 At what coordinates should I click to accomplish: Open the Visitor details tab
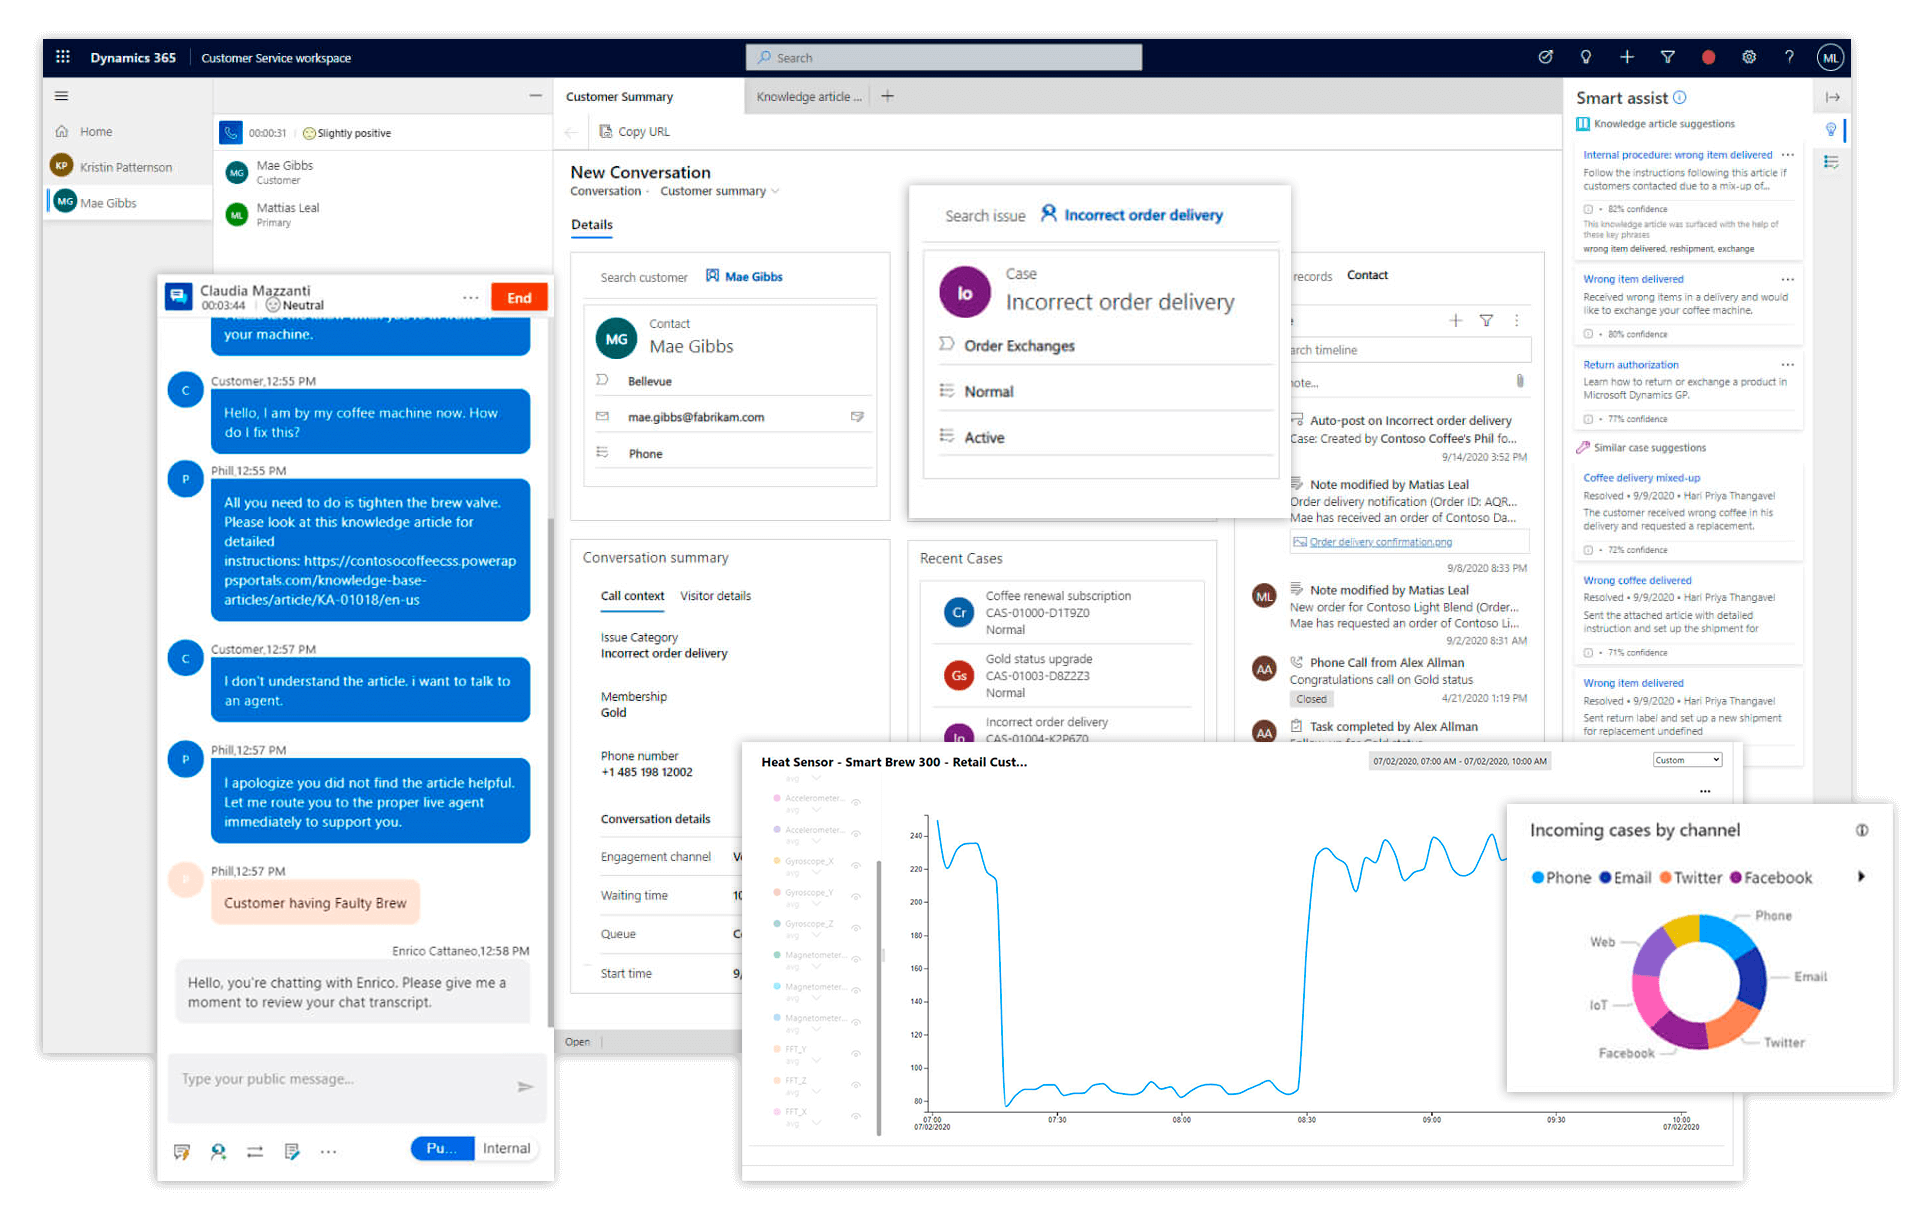pyautogui.click(x=715, y=596)
